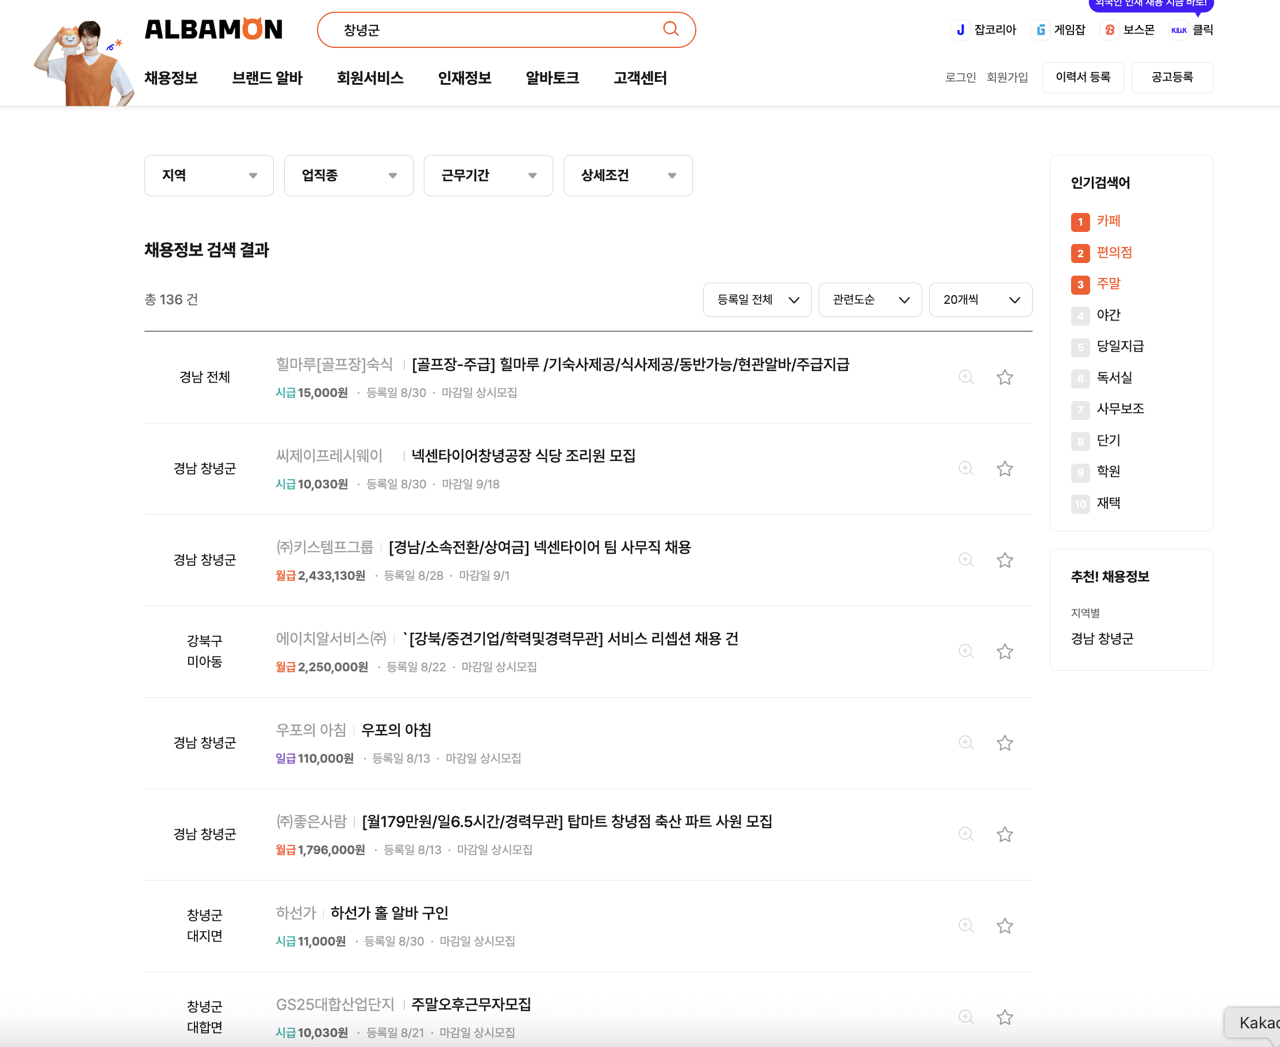Screen dimensions: 1280x1047
Task: Open 잡코리아 via its J icon
Action: (960, 29)
